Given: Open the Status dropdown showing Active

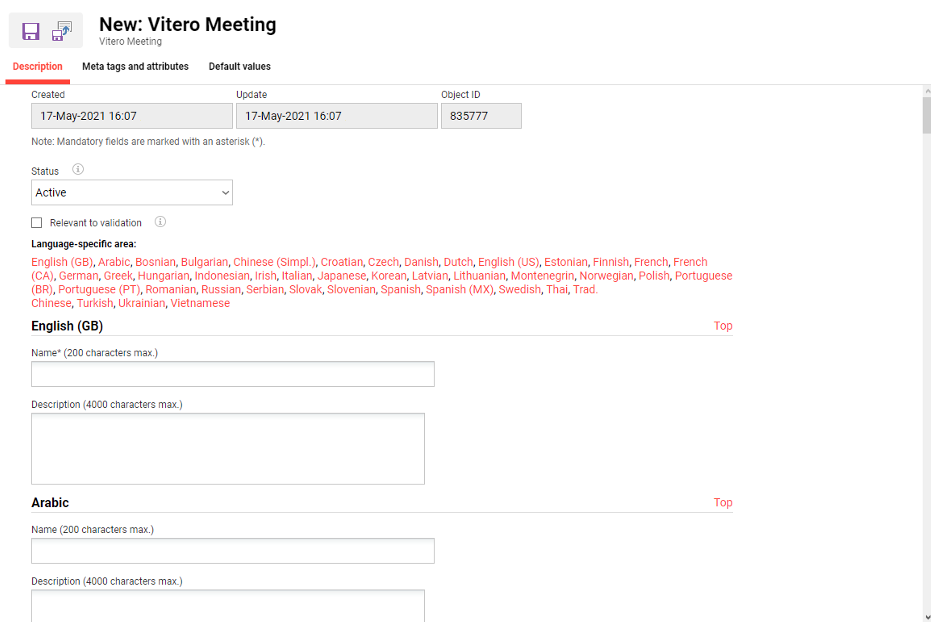Looking at the screenshot, I should (x=132, y=193).
